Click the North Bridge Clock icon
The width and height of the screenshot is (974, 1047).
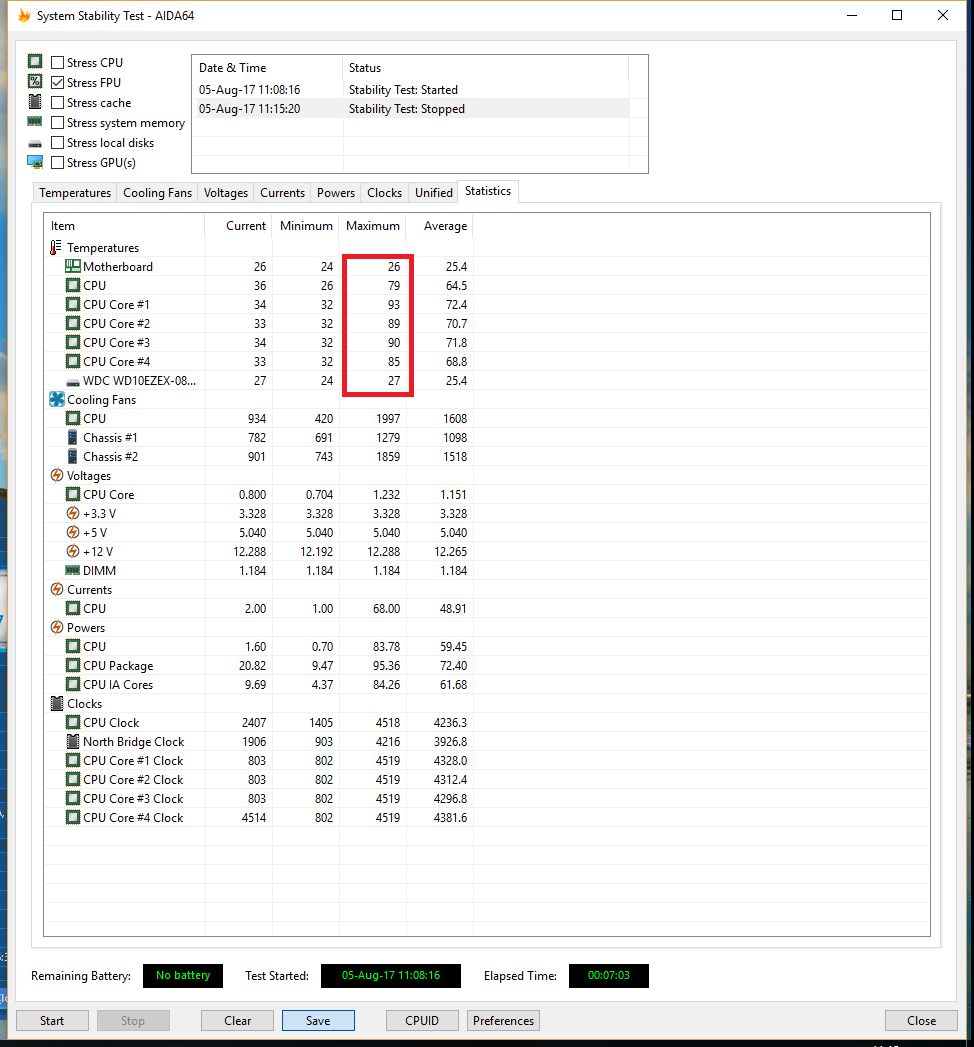click(x=72, y=742)
